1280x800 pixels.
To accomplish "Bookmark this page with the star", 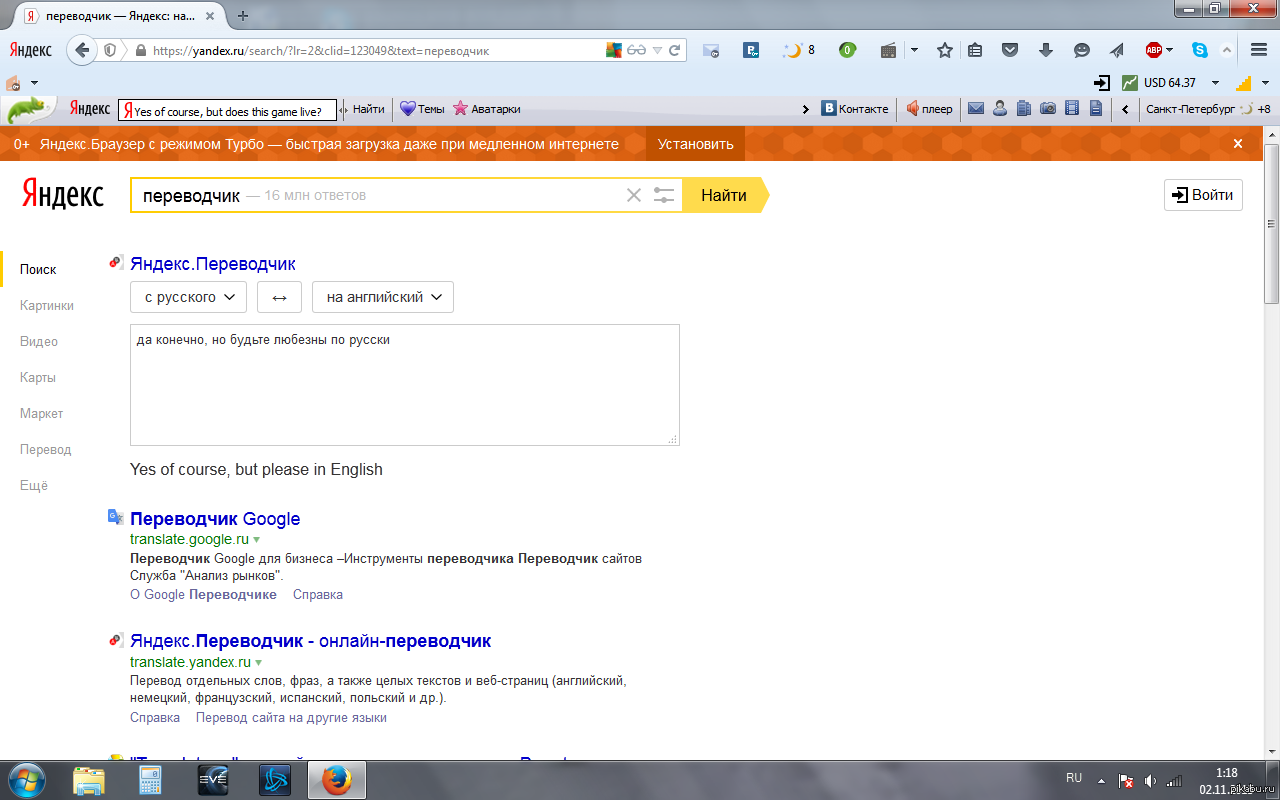I will [x=944, y=50].
